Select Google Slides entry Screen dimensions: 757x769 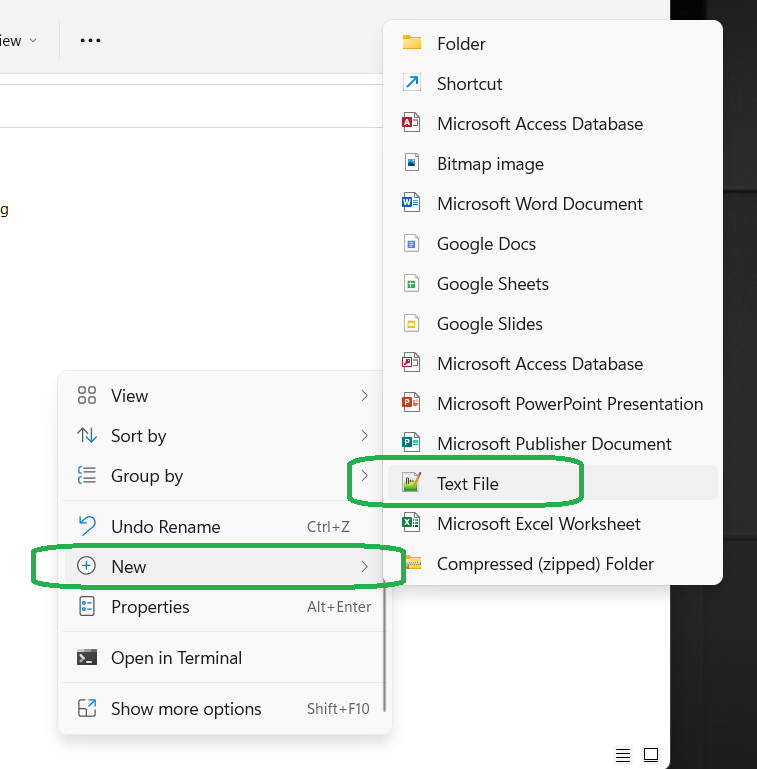click(x=553, y=324)
